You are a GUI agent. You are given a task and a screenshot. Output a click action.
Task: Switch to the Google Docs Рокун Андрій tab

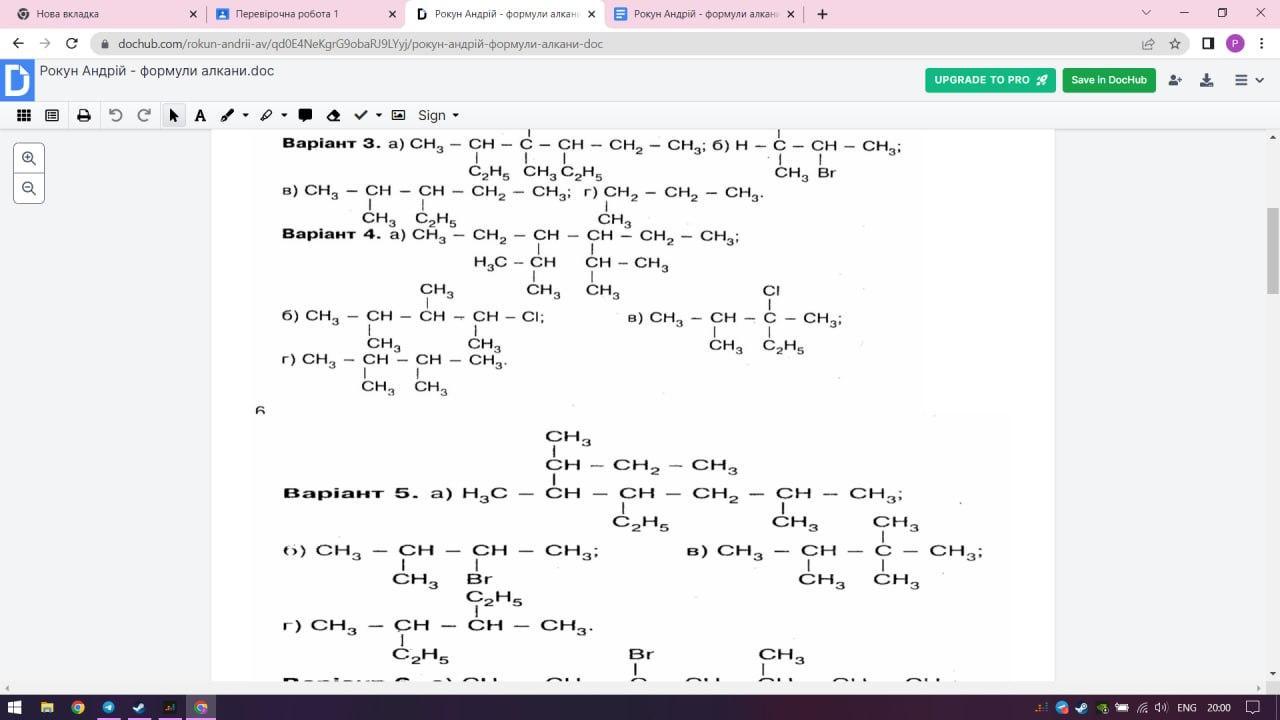[x=704, y=14]
